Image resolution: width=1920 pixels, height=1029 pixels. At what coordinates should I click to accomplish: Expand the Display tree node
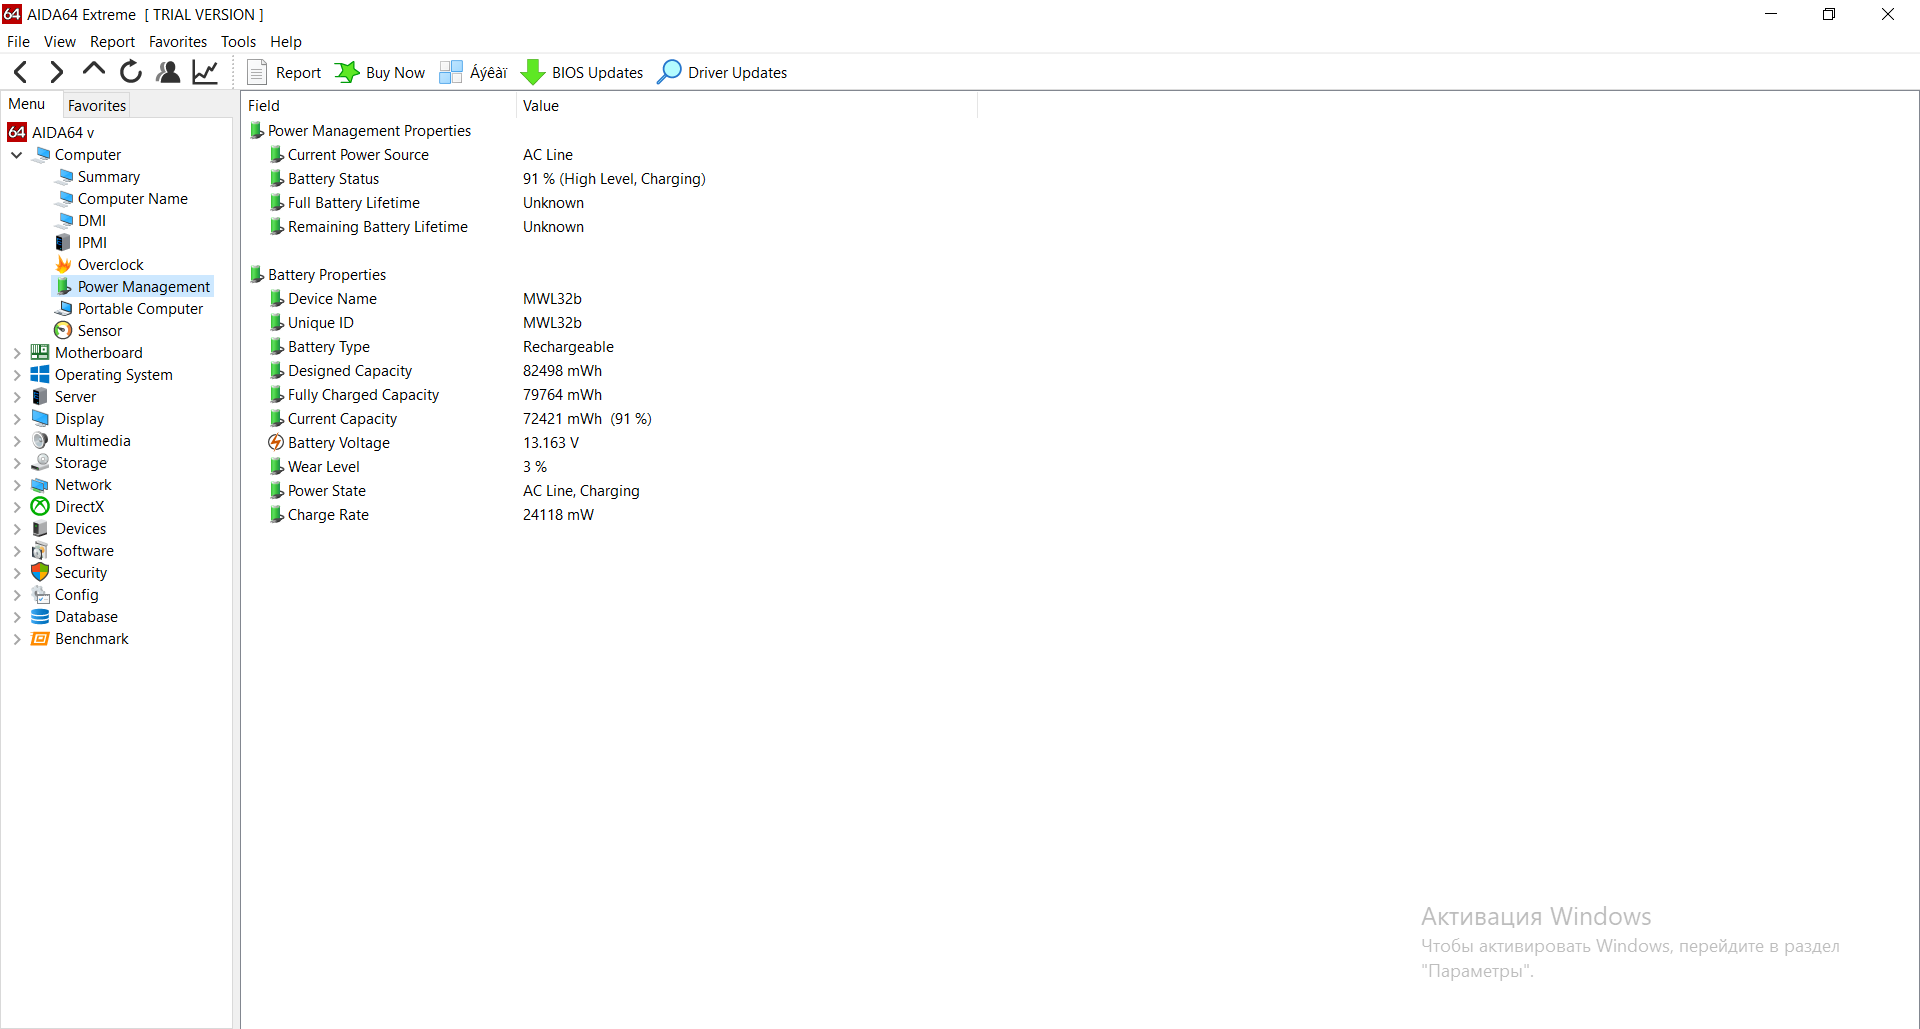17,419
